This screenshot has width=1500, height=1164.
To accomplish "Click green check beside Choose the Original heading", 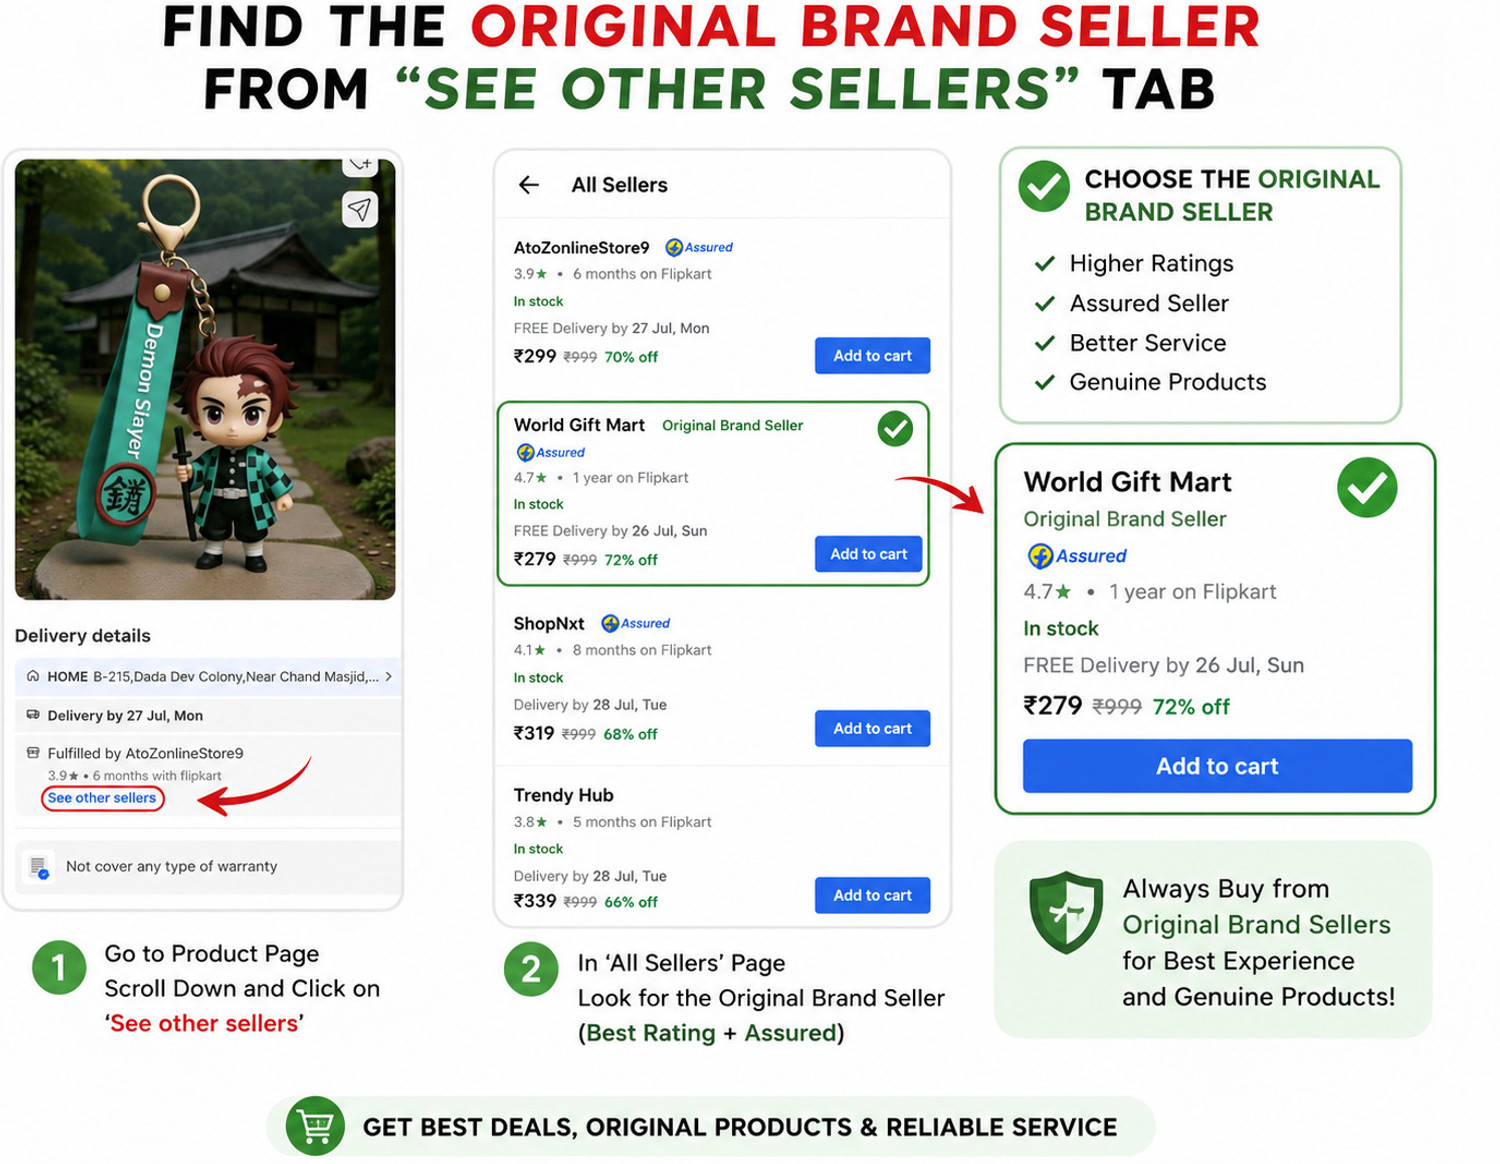I will pos(1044,186).
